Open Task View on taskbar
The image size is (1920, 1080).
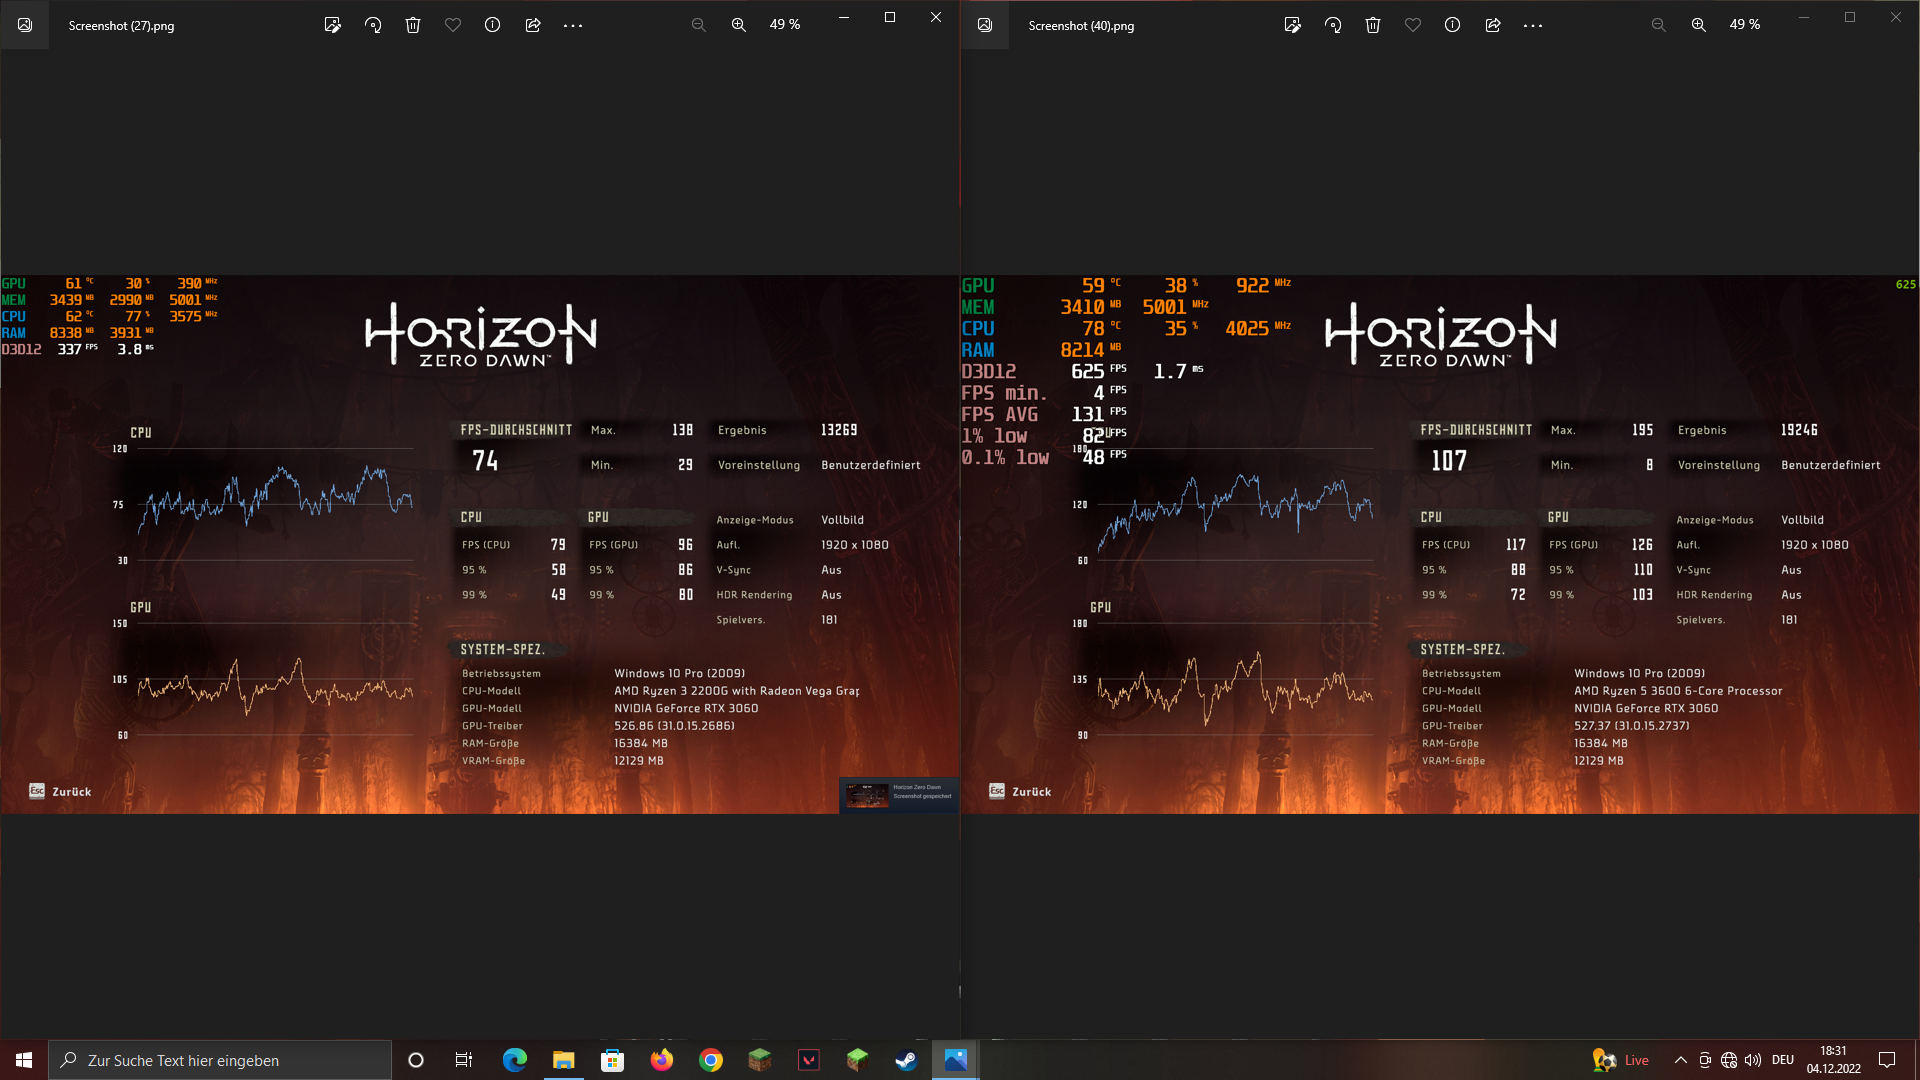pyautogui.click(x=464, y=1060)
